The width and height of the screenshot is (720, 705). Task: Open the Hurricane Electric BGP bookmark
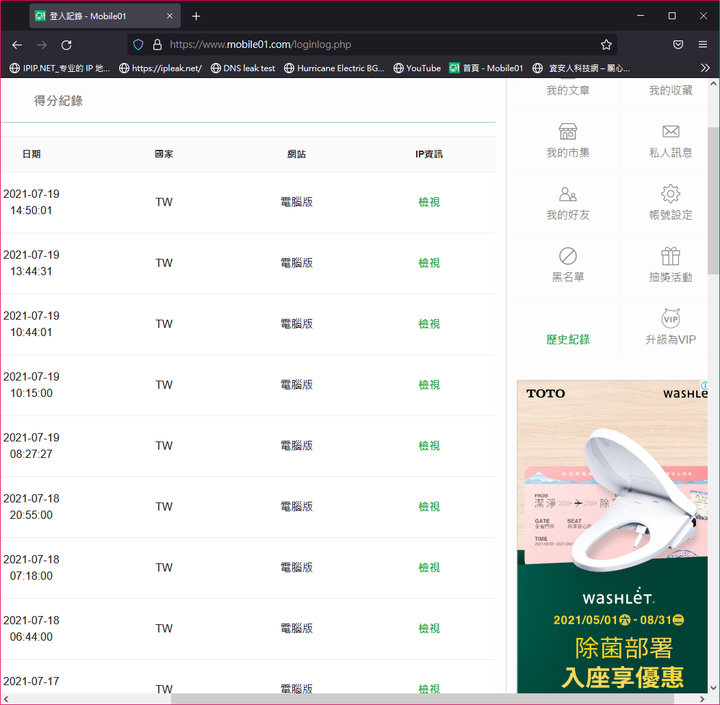coord(334,68)
